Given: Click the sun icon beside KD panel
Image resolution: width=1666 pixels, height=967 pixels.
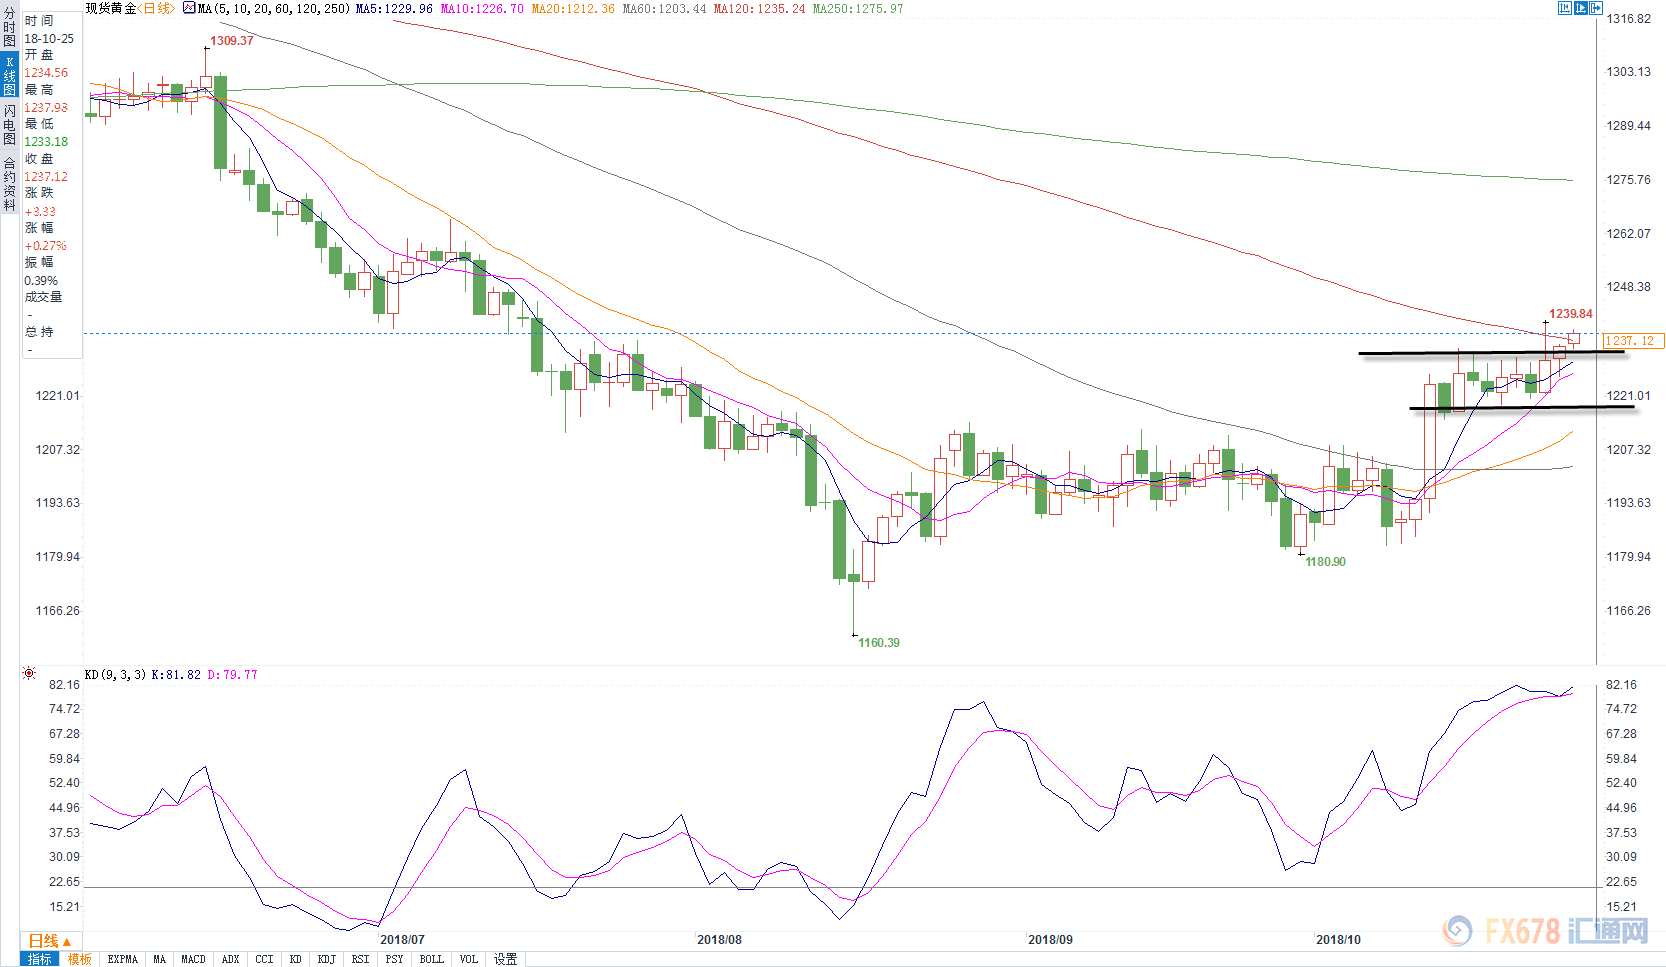Looking at the screenshot, I should 29,674.
